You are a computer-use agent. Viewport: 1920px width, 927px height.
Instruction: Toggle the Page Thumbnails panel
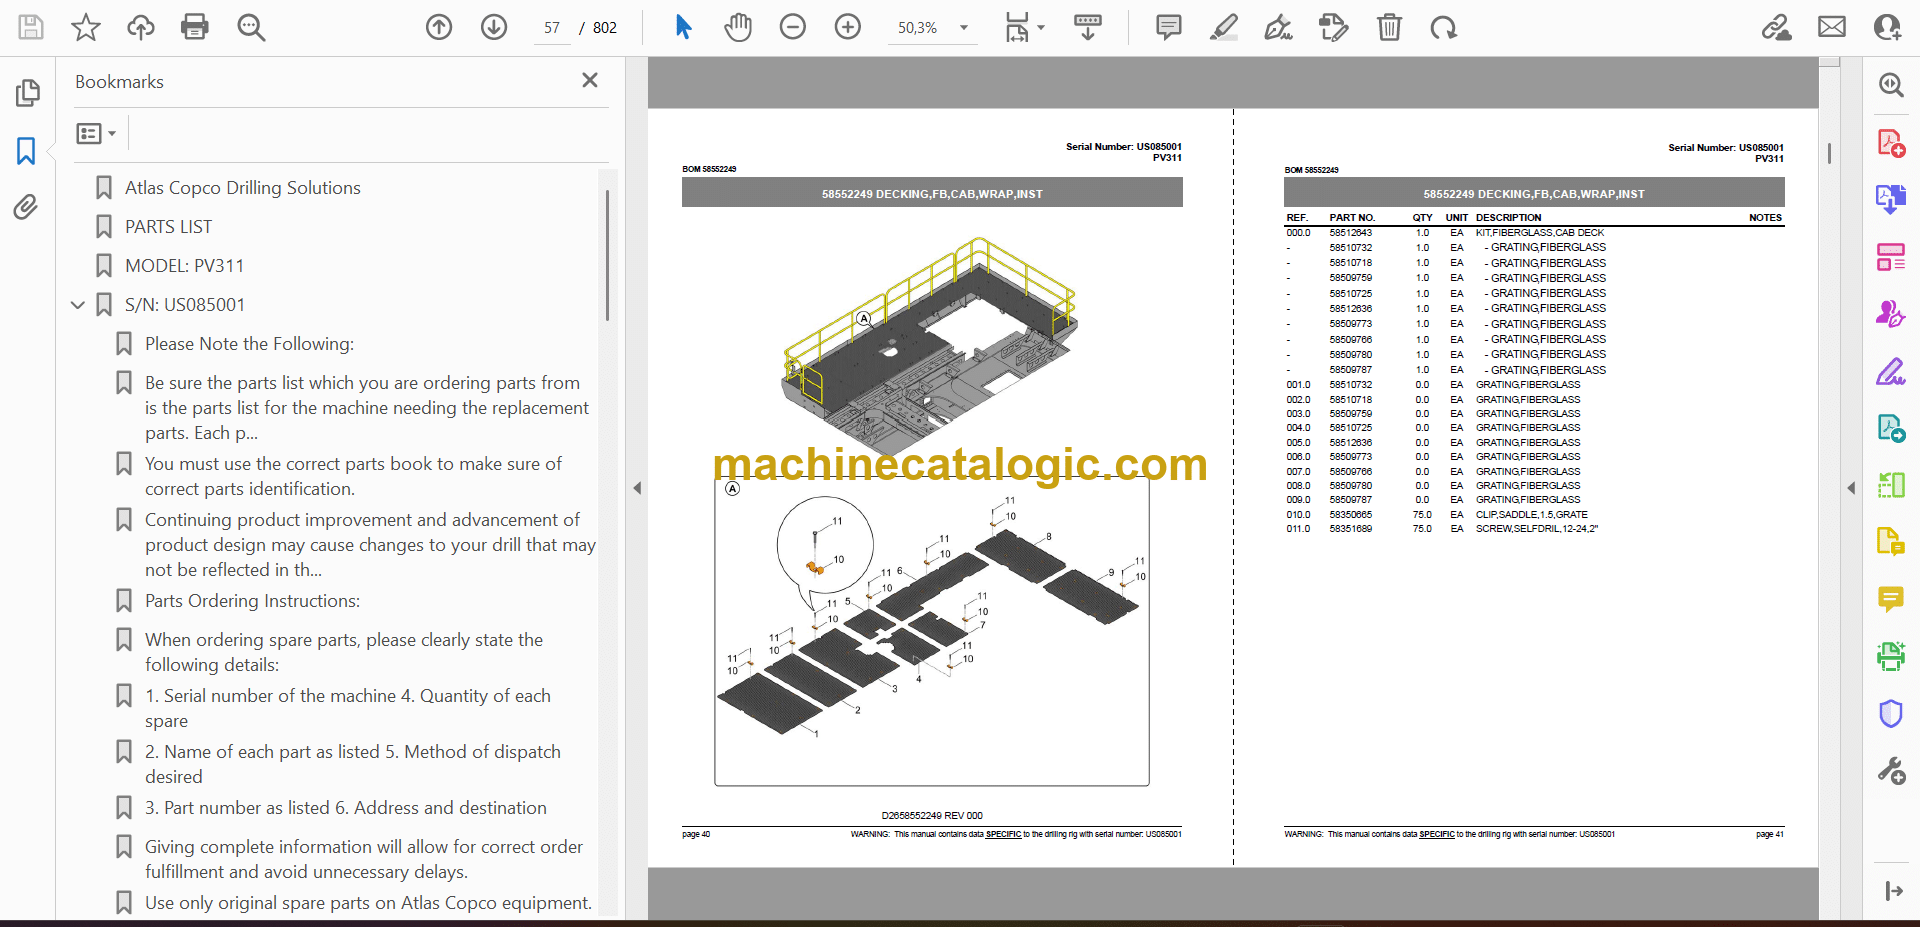[x=27, y=93]
